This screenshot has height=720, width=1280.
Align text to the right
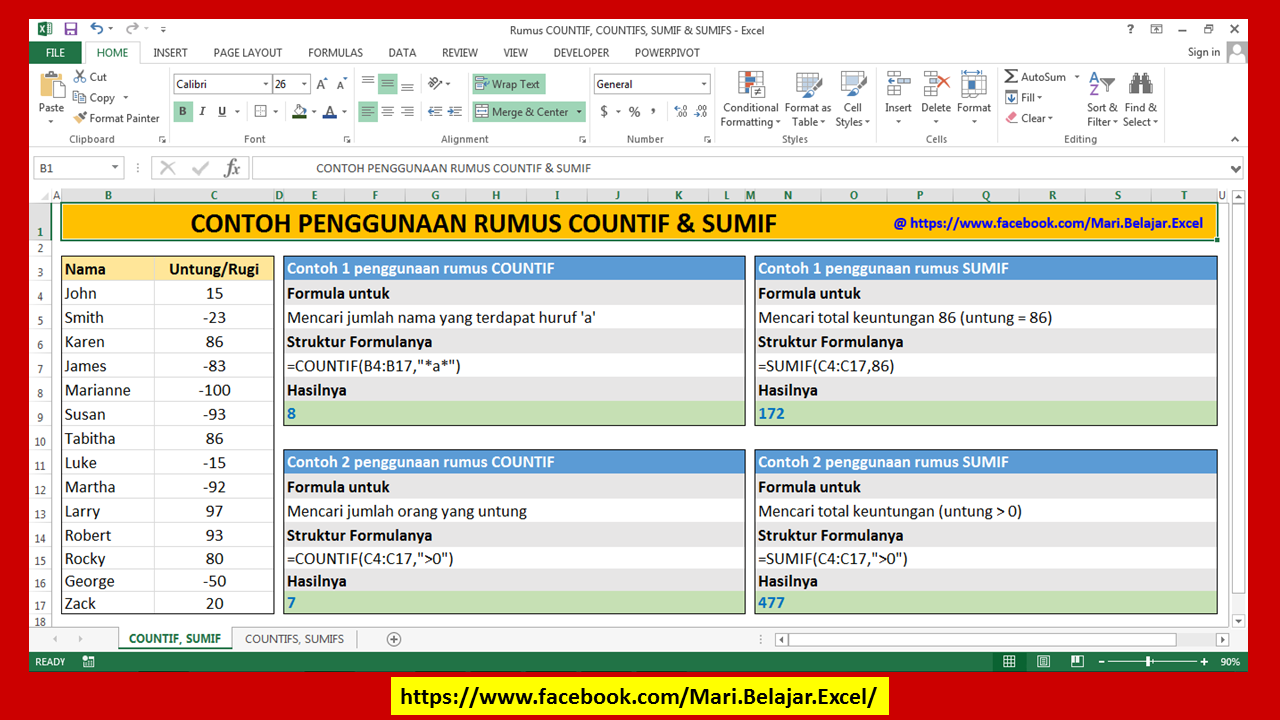click(407, 112)
